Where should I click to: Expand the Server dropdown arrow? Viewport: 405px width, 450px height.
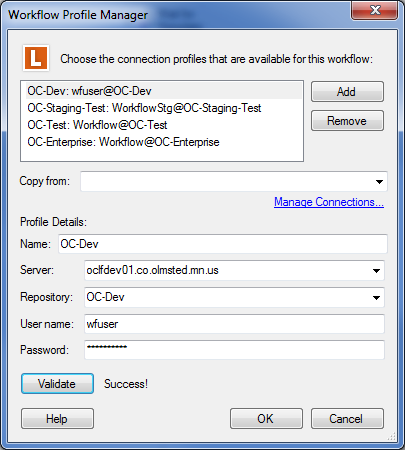point(376,270)
